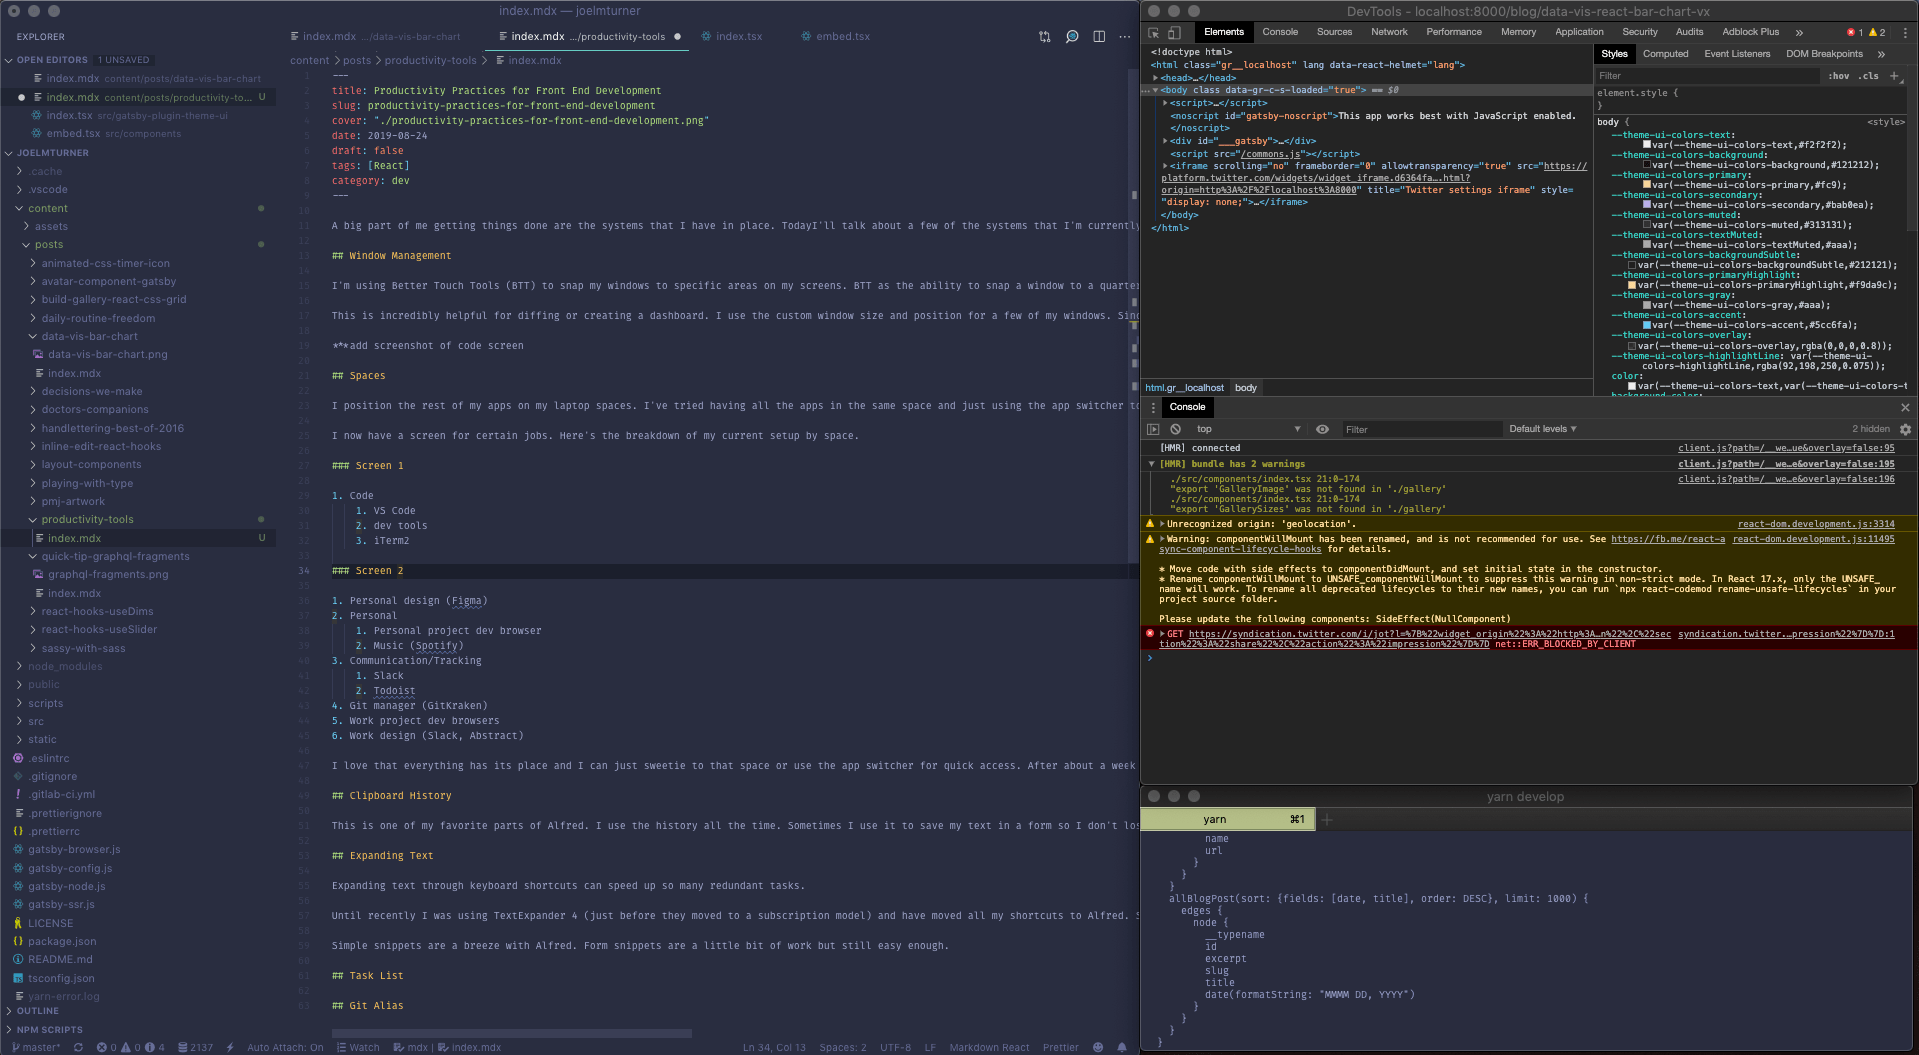Image resolution: width=1919 pixels, height=1055 pixels.
Task: Click the DevTools inspect element picker icon
Action: 1153,32
